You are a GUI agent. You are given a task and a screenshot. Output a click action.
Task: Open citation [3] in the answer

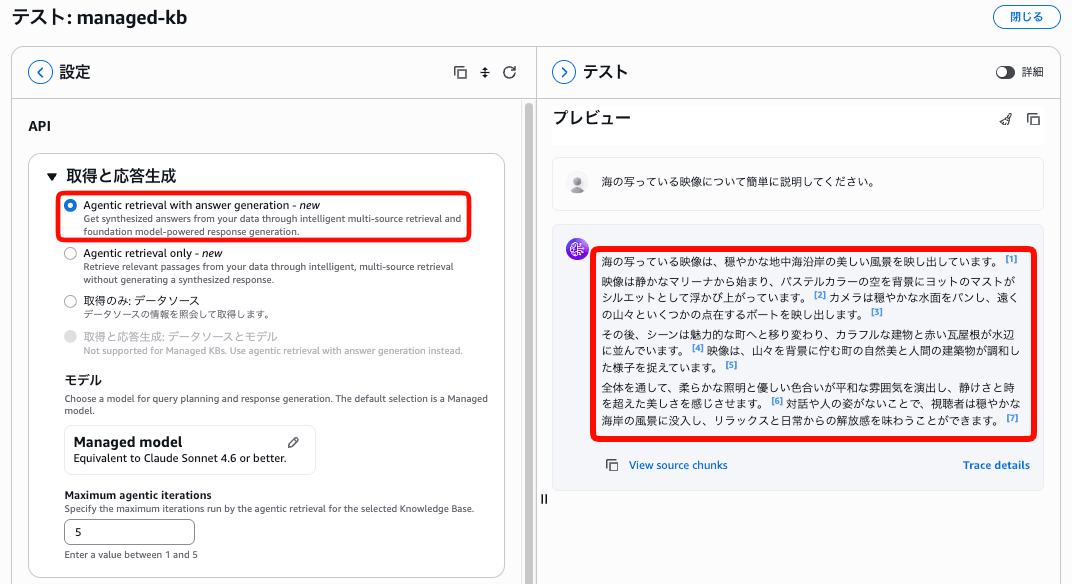point(876,313)
